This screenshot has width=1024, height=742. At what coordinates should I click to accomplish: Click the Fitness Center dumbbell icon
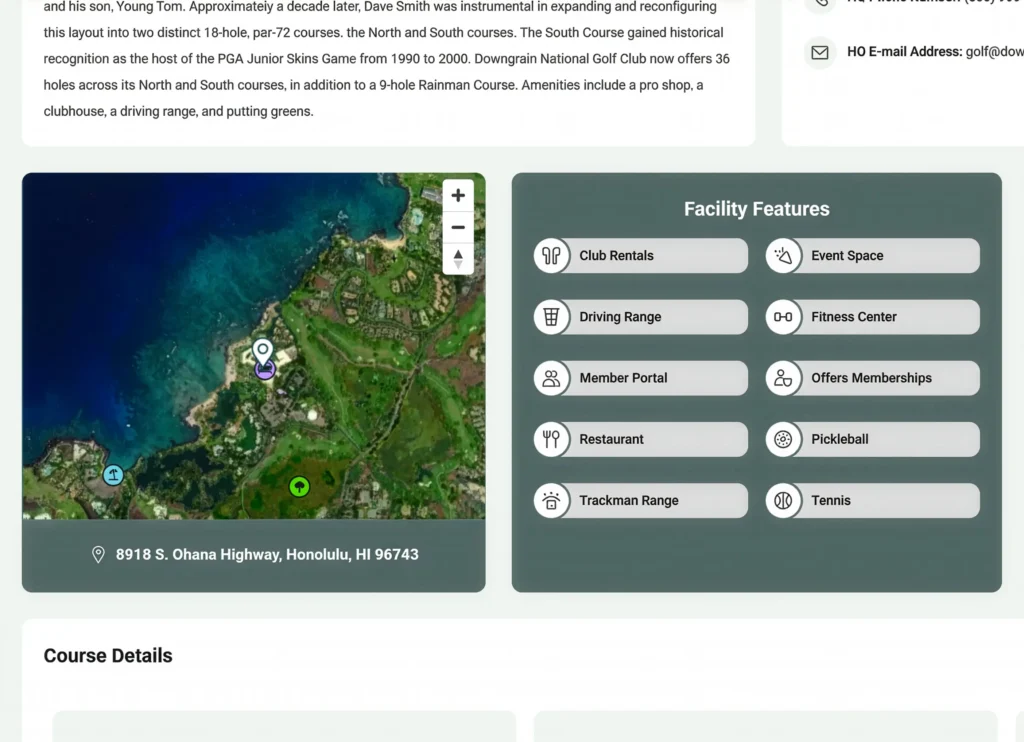[x=783, y=317]
